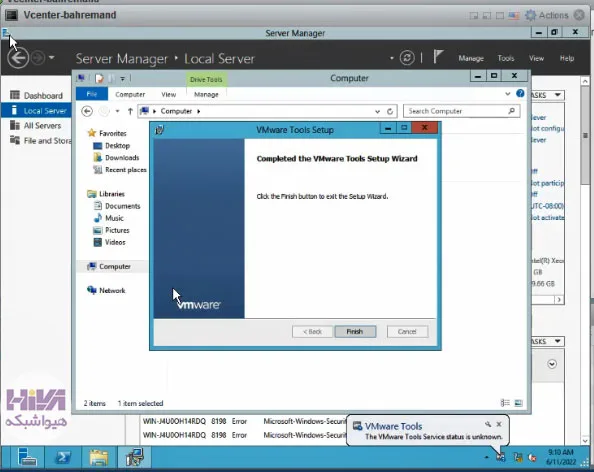Open the View ribbon tab in Explorer

point(169,94)
